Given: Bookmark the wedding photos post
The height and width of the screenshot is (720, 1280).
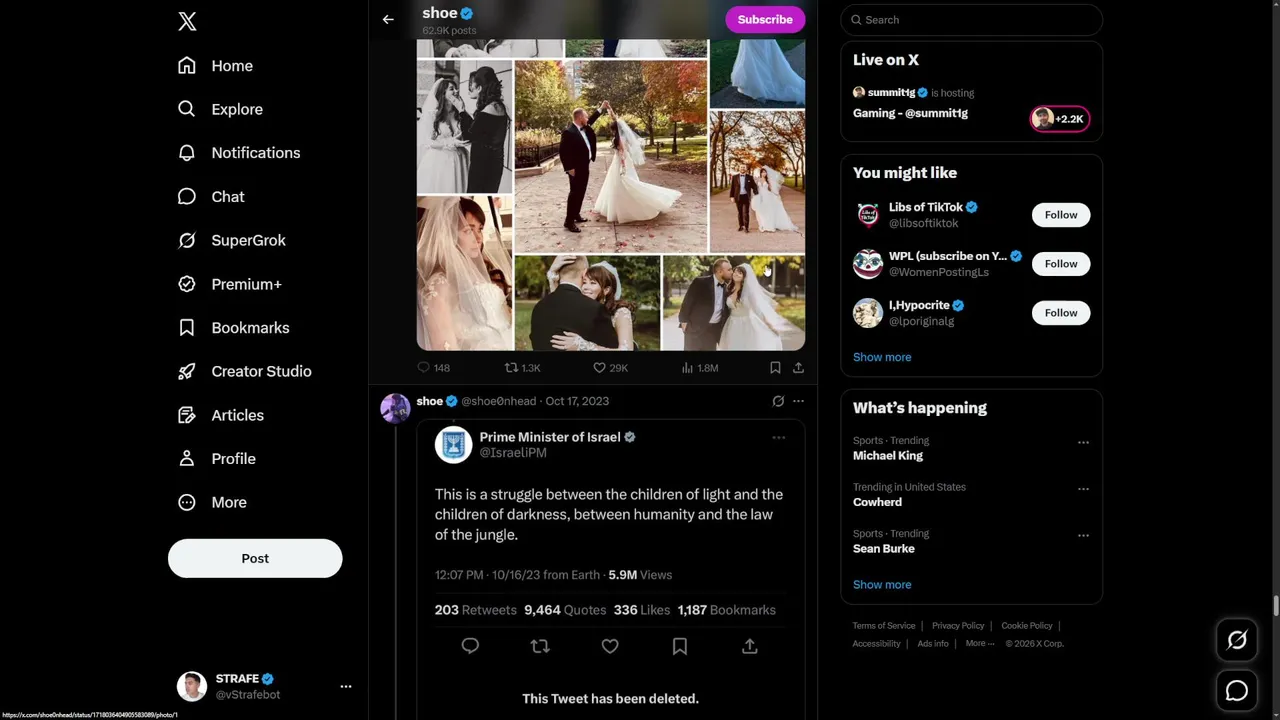Looking at the screenshot, I should tap(775, 368).
